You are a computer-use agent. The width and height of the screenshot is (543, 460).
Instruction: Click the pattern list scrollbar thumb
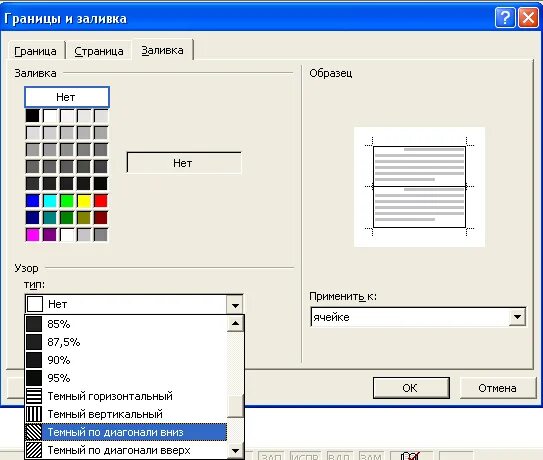pyautogui.click(x=235, y=407)
